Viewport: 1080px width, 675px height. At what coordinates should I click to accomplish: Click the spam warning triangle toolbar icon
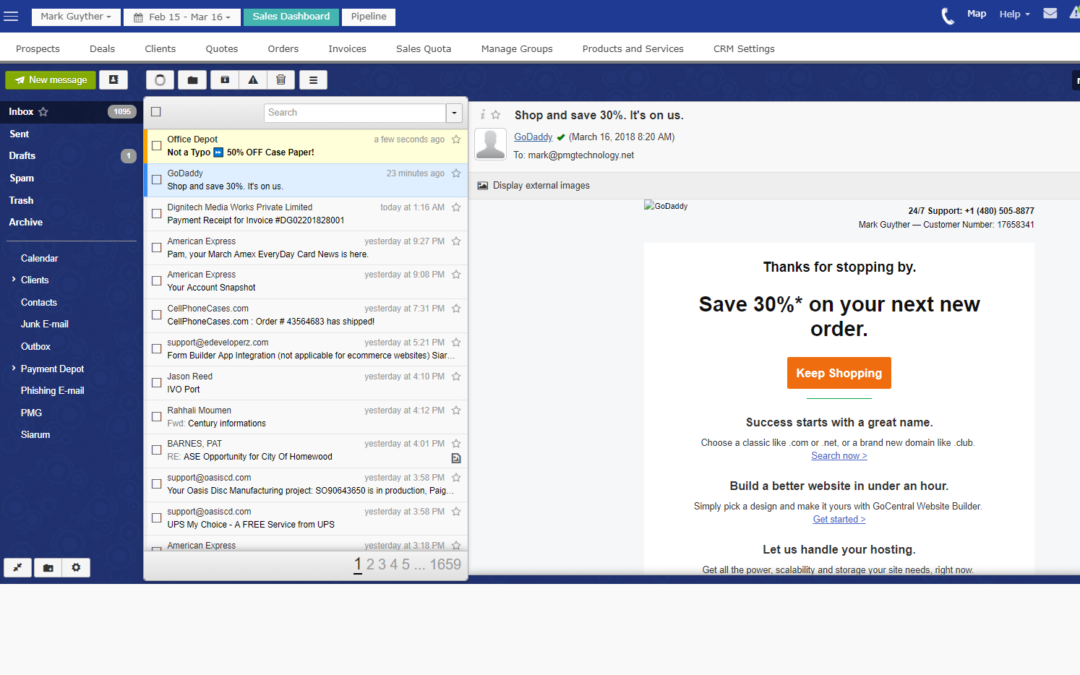252,80
